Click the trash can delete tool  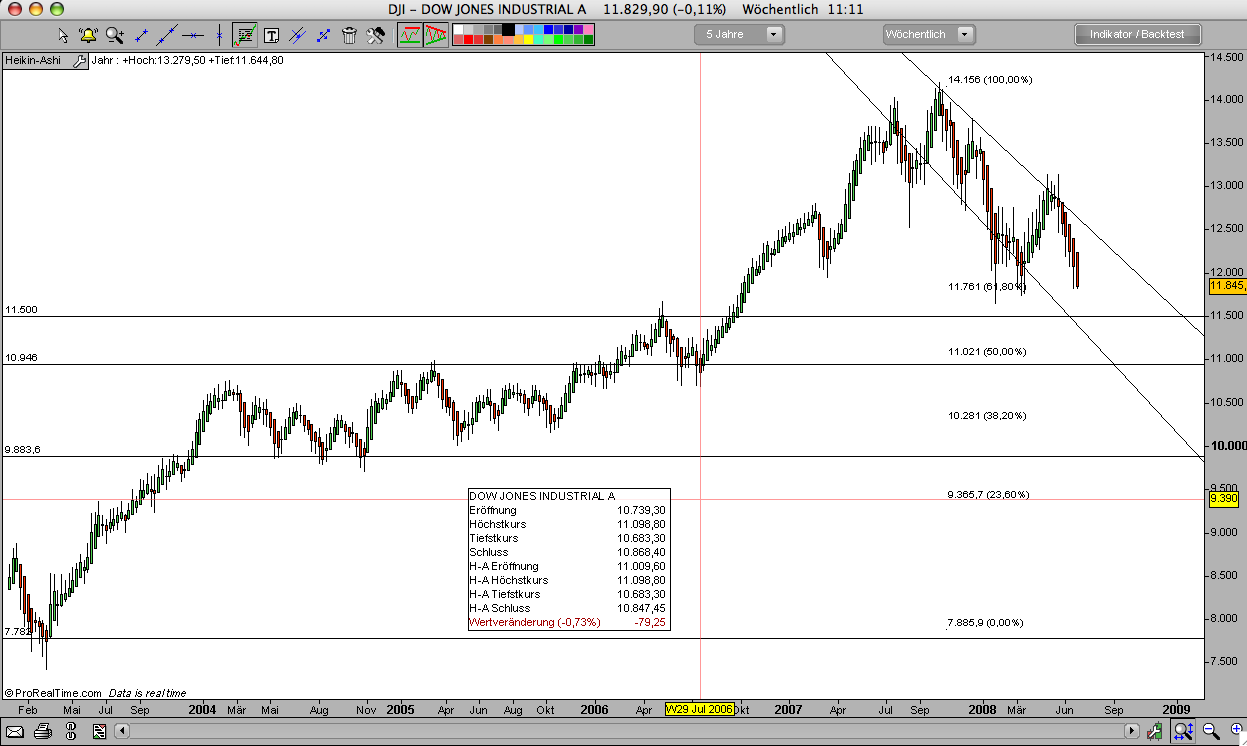[x=350, y=35]
